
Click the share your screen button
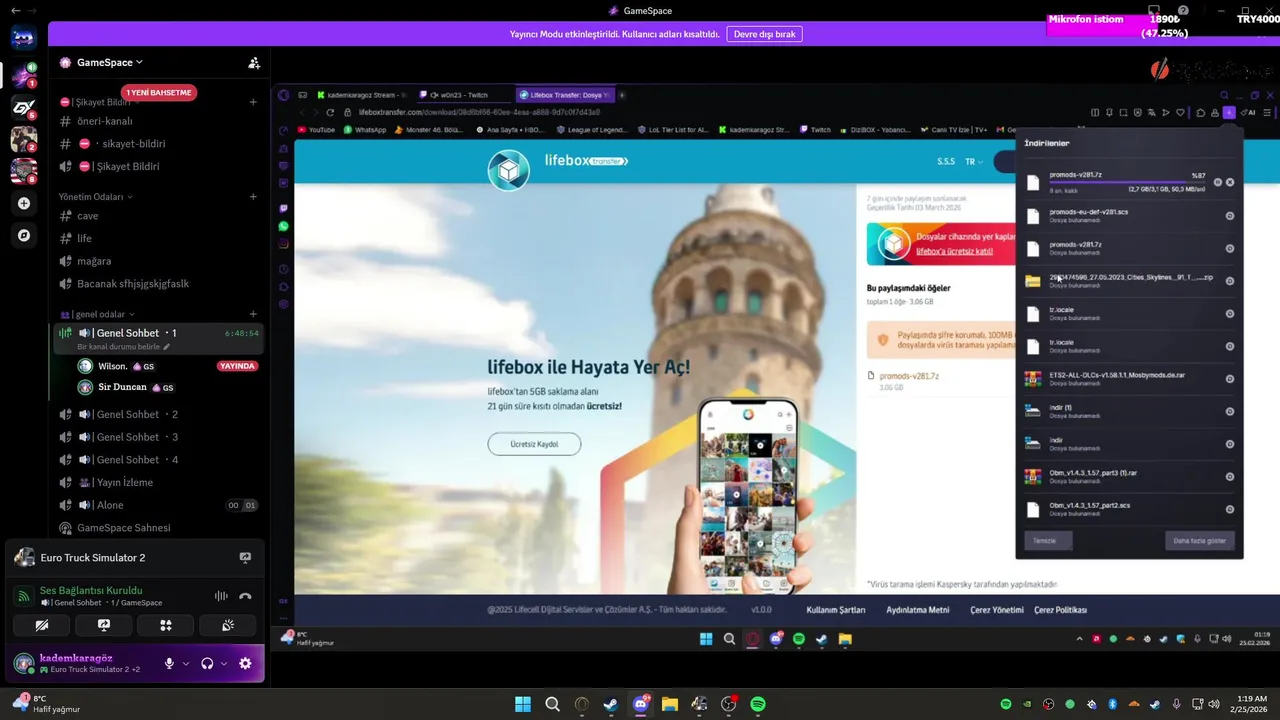(x=103, y=625)
